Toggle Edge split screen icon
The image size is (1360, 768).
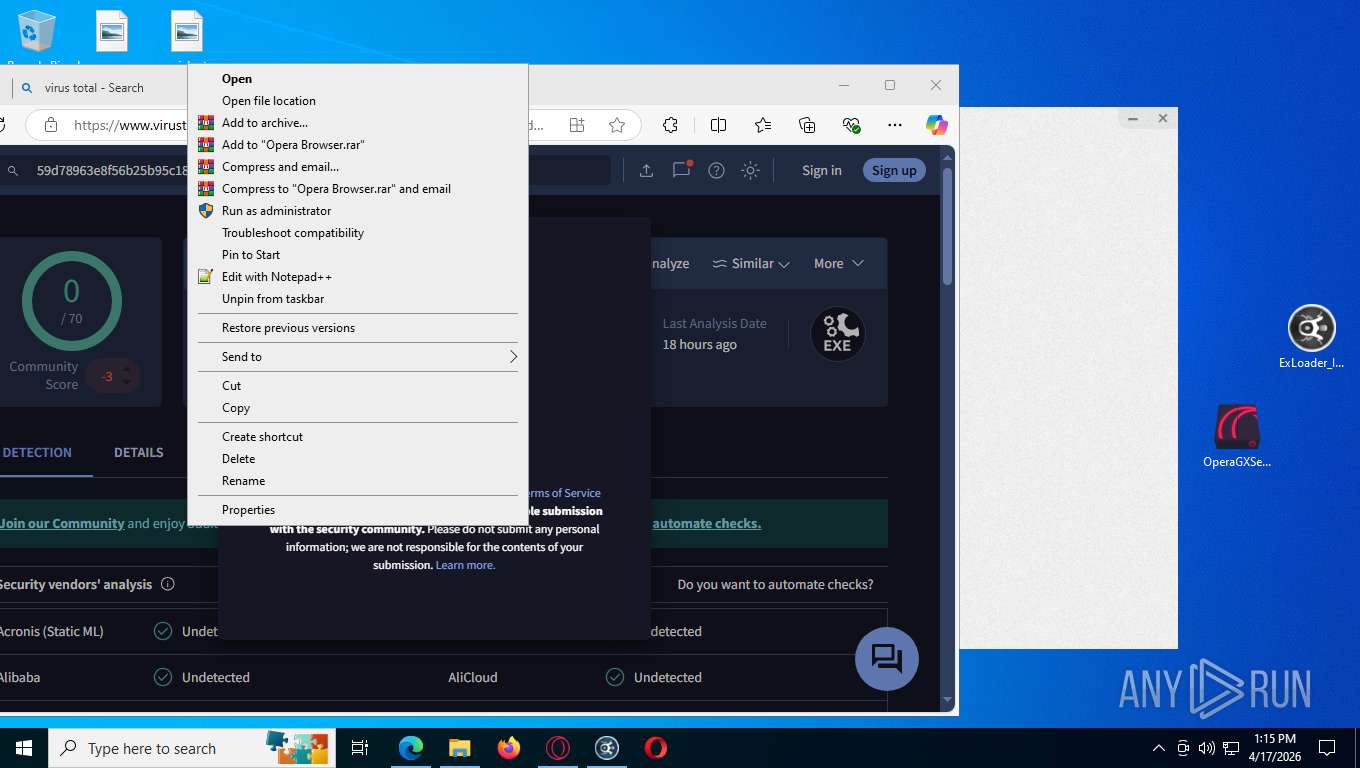pos(718,125)
